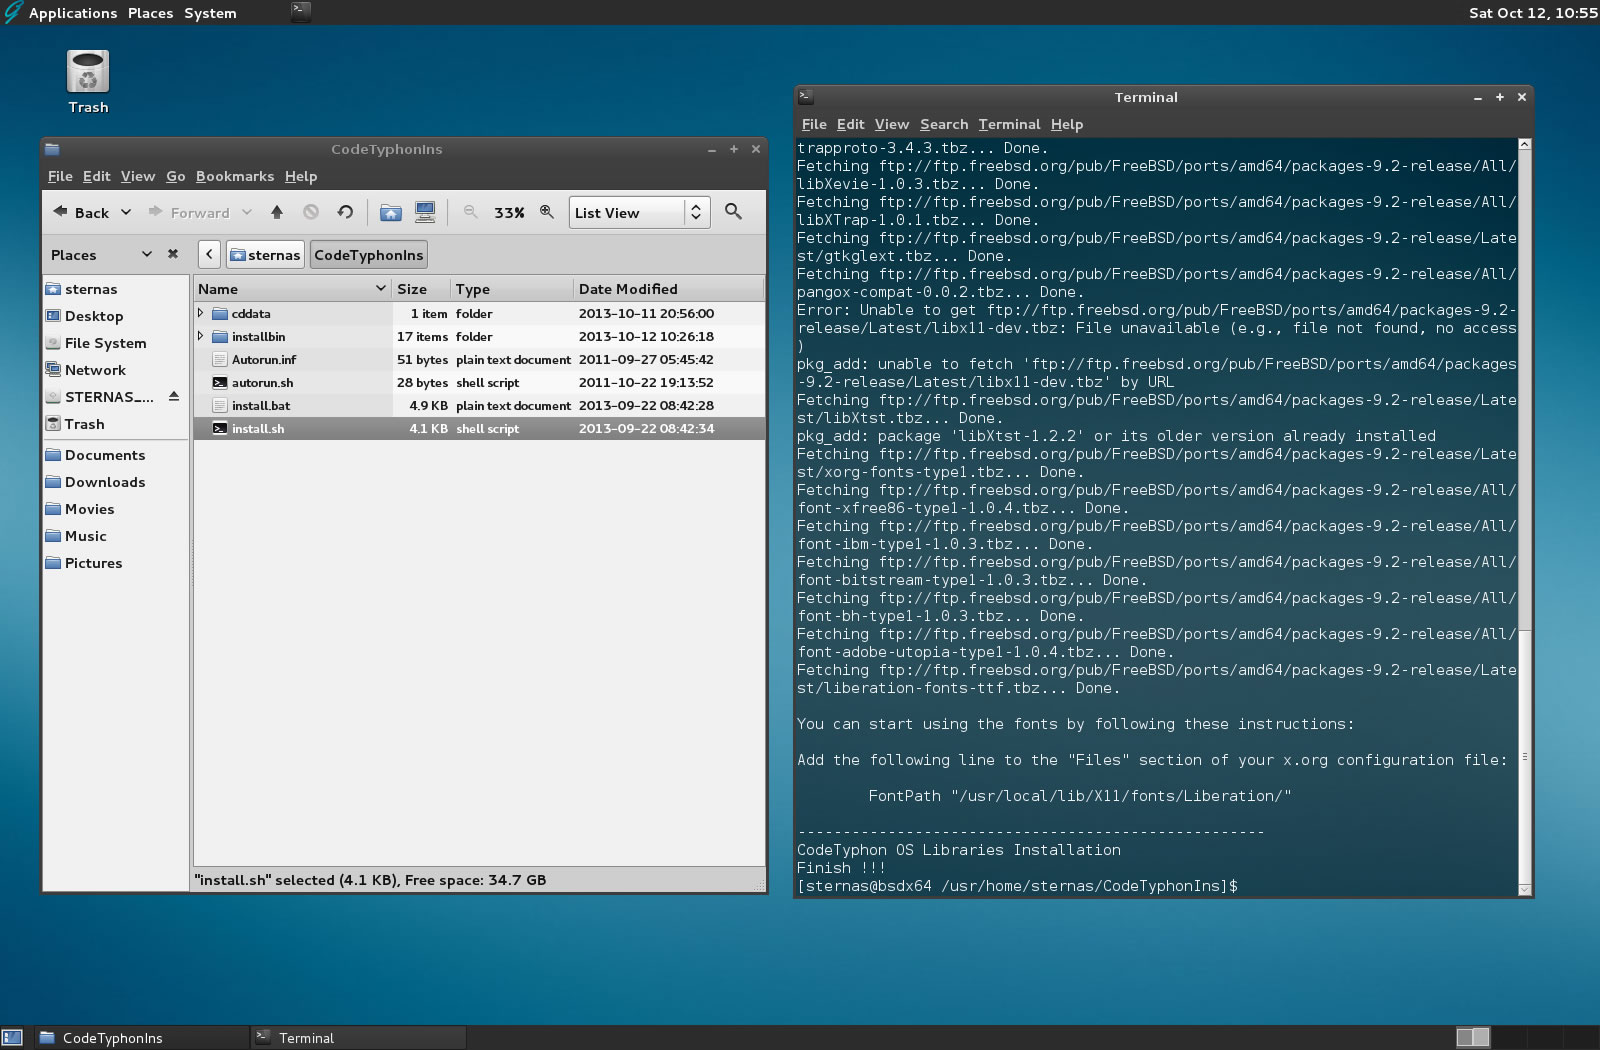Click the 33% zoom level indicator

pyautogui.click(x=509, y=212)
